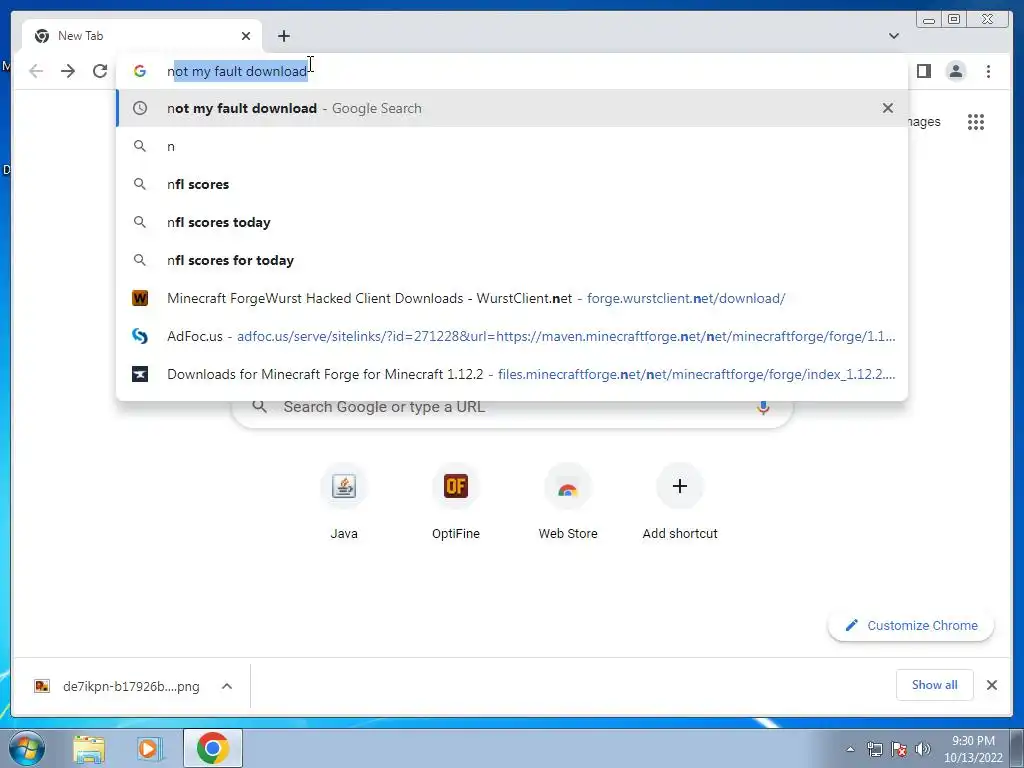Click the search icon beside 'nfl scores'
Screen dimensions: 1024x768
tap(140, 184)
